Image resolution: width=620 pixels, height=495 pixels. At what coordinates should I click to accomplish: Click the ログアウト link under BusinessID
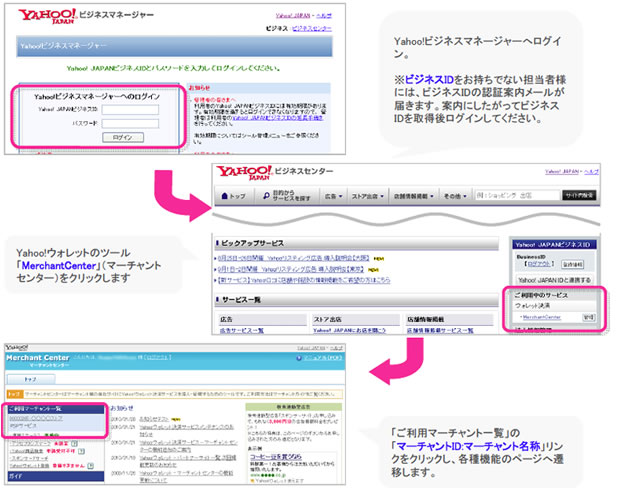pyautogui.click(x=539, y=264)
